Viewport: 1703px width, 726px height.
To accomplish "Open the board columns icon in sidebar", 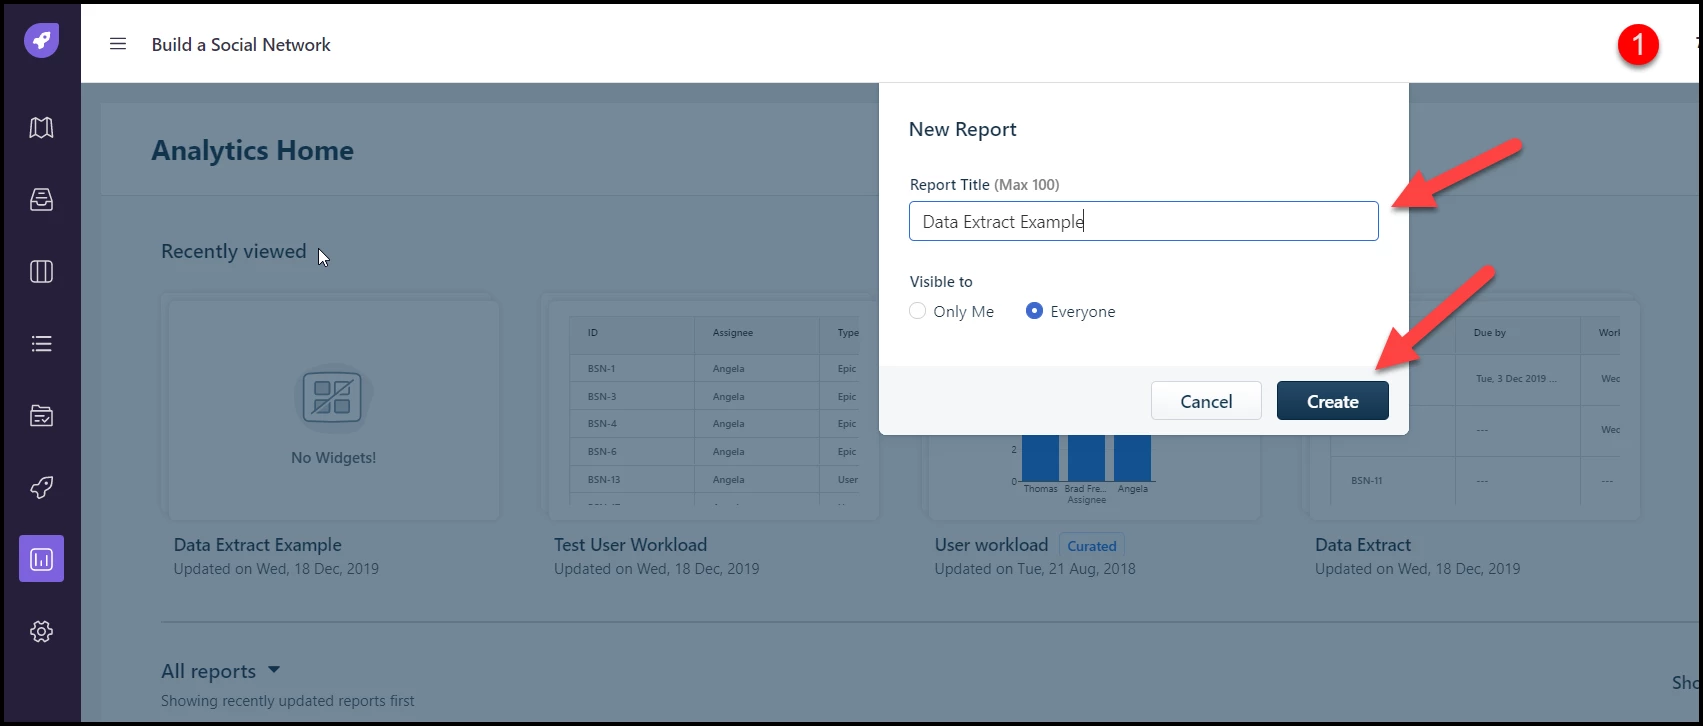I will 41,272.
